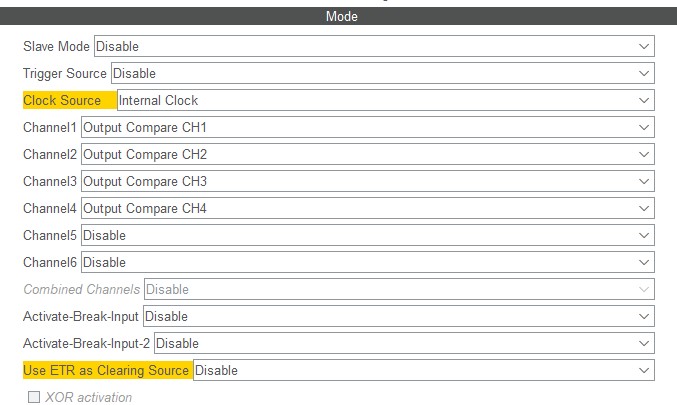The height and width of the screenshot is (405, 677).
Task: Click the Combined Channels dropdown
Action: 399,289
